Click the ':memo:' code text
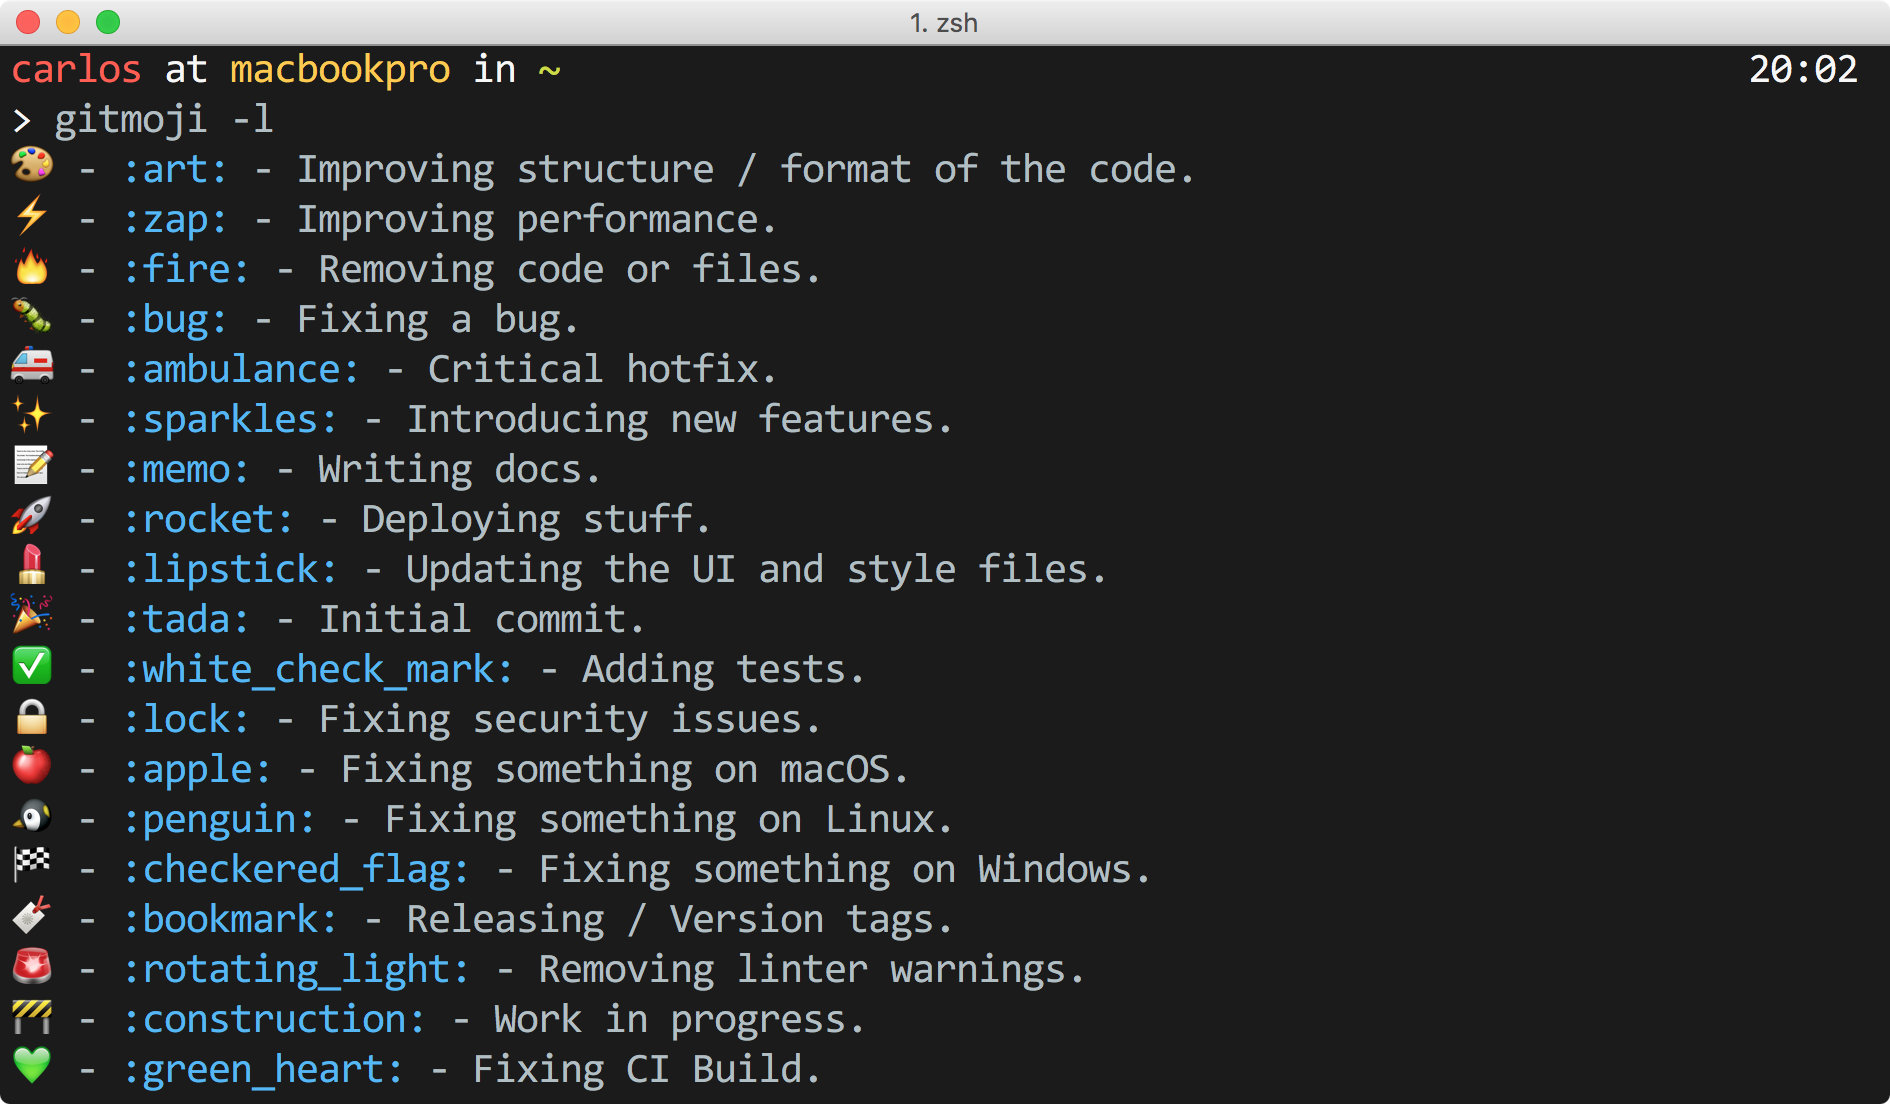This screenshot has height=1104, width=1890. (186, 469)
